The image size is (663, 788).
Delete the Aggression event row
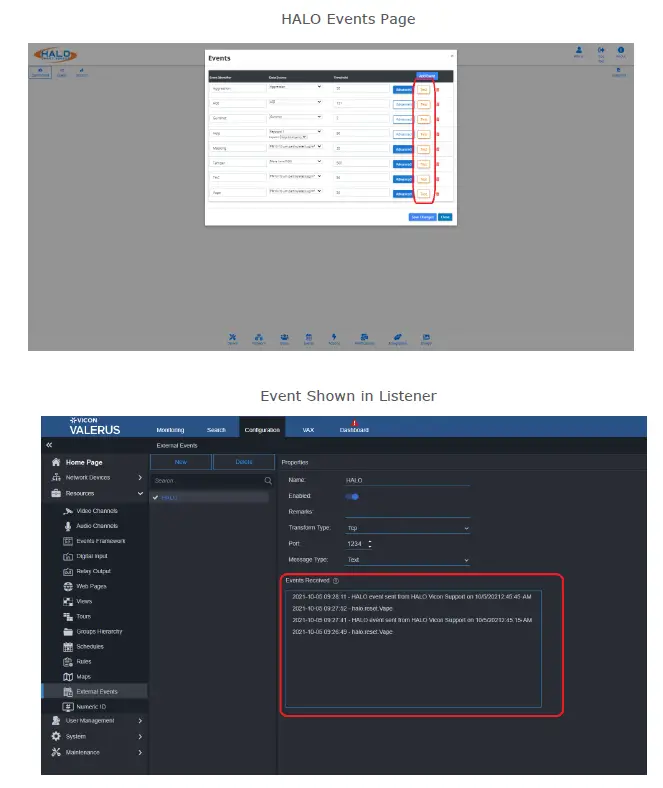tap(437, 90)
